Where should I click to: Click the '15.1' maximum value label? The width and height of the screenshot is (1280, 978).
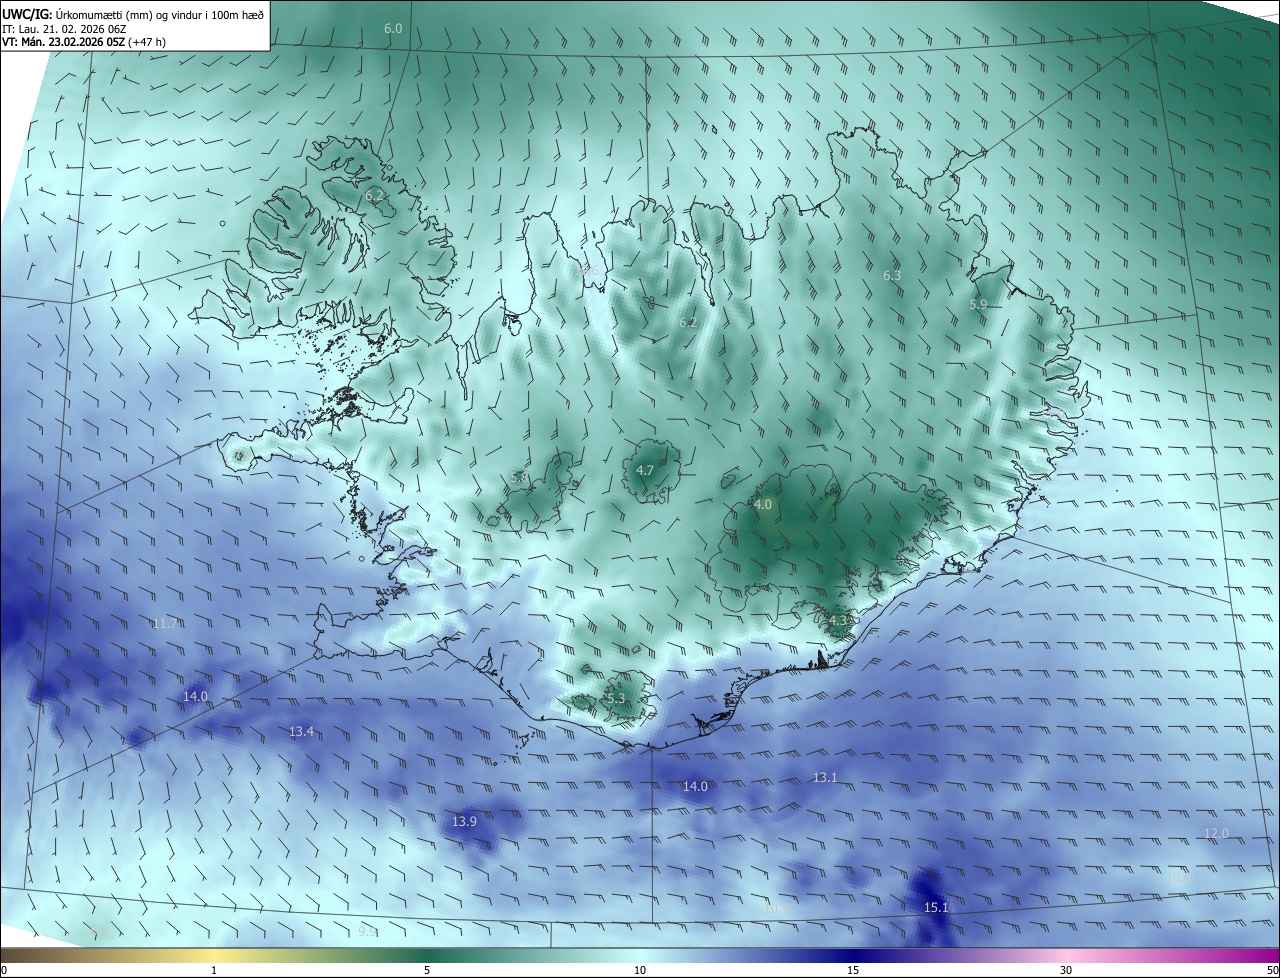(935, 907)
